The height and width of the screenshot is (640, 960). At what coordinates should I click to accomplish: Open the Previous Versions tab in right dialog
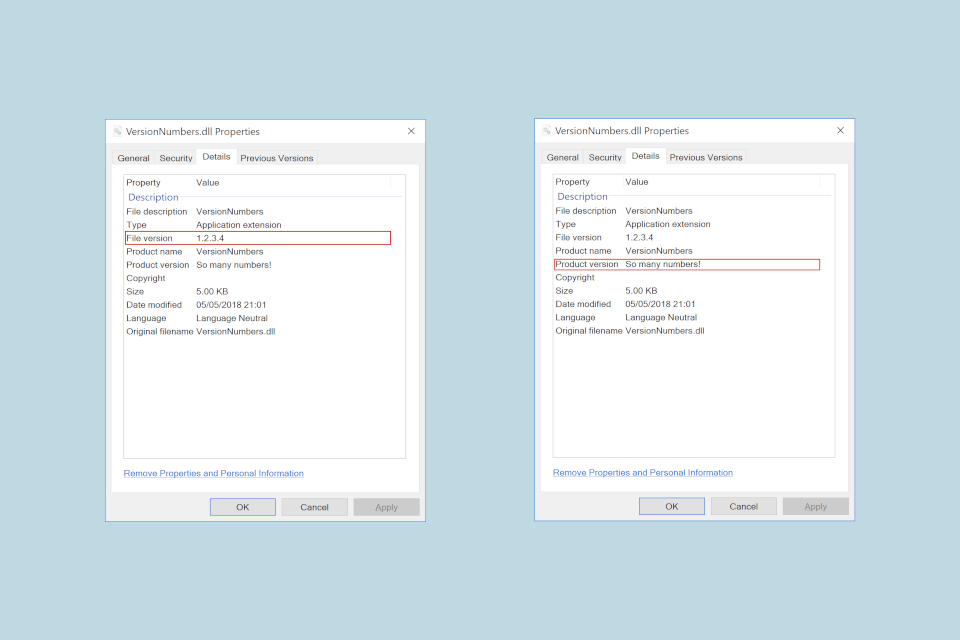tap(705, 157)
